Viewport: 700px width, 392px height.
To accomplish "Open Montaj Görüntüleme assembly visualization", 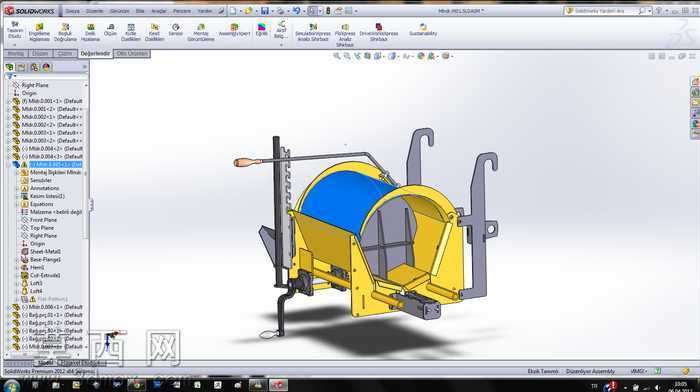I will 200,33.
